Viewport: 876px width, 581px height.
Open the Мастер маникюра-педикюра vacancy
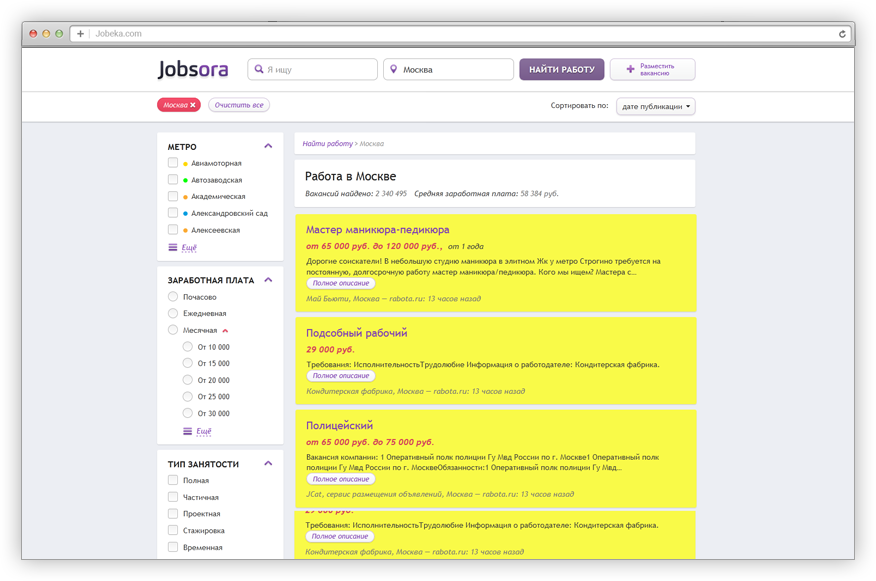377,230
